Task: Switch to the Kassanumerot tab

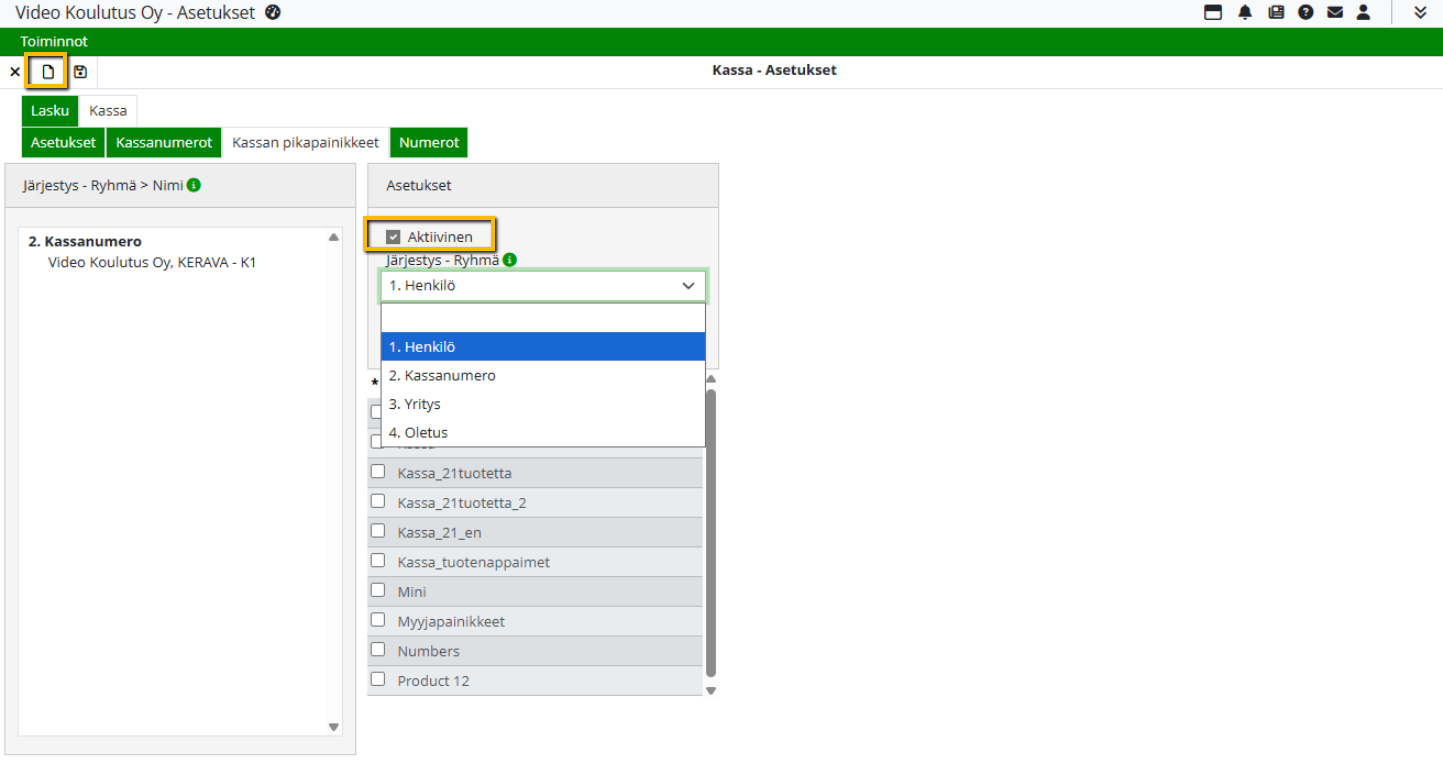Action: (164, 143)
